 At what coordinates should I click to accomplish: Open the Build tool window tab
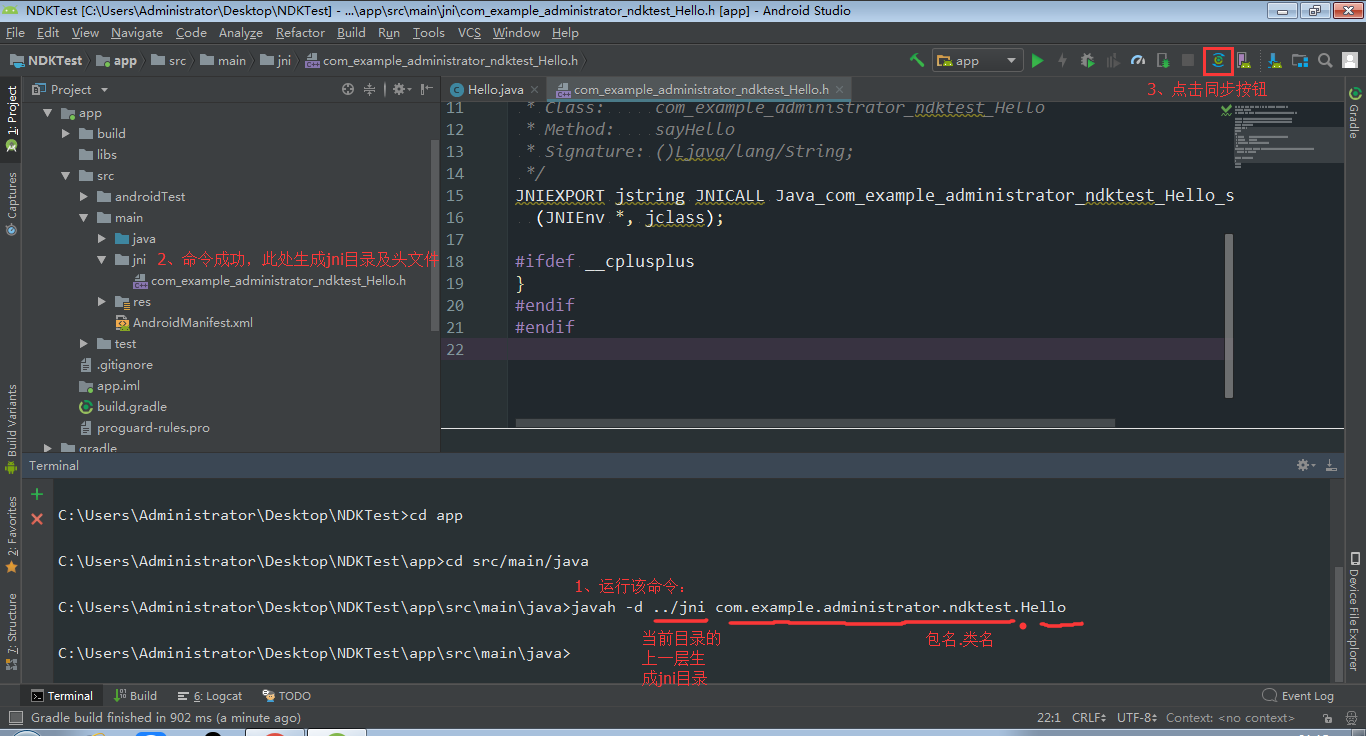135,696
